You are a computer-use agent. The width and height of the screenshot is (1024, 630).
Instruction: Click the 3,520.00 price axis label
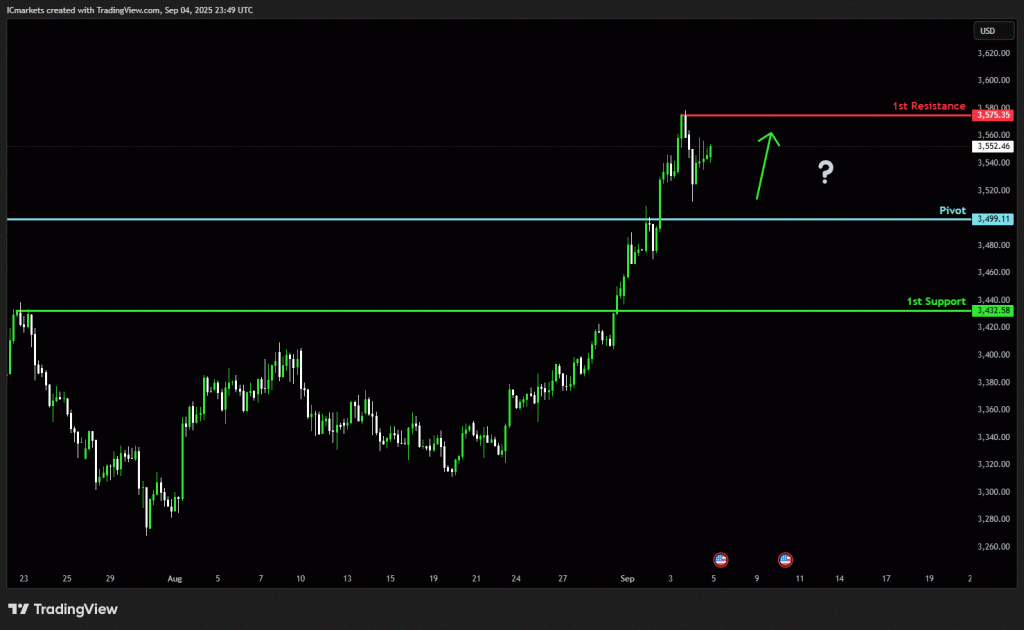[x=993, y=191]
